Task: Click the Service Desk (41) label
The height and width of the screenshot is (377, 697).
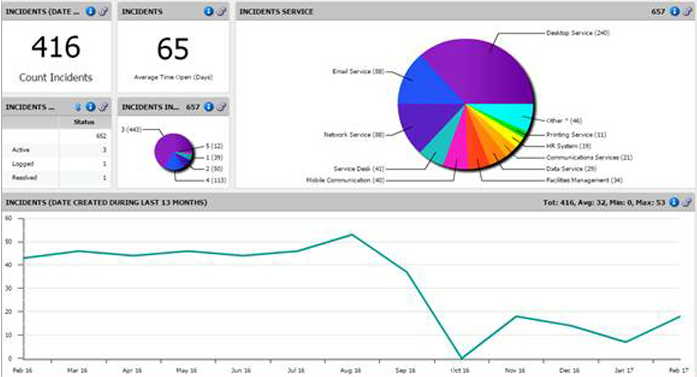Action: [x=359, y=169]
